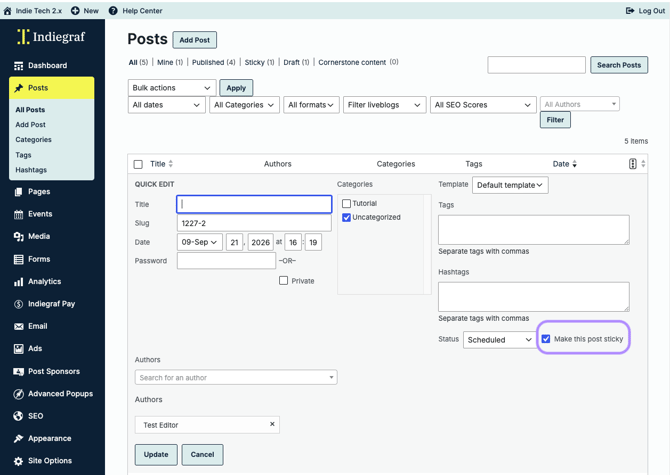Click the Update button
Viewport: 670px width, 475px height.
pos(156,454)
